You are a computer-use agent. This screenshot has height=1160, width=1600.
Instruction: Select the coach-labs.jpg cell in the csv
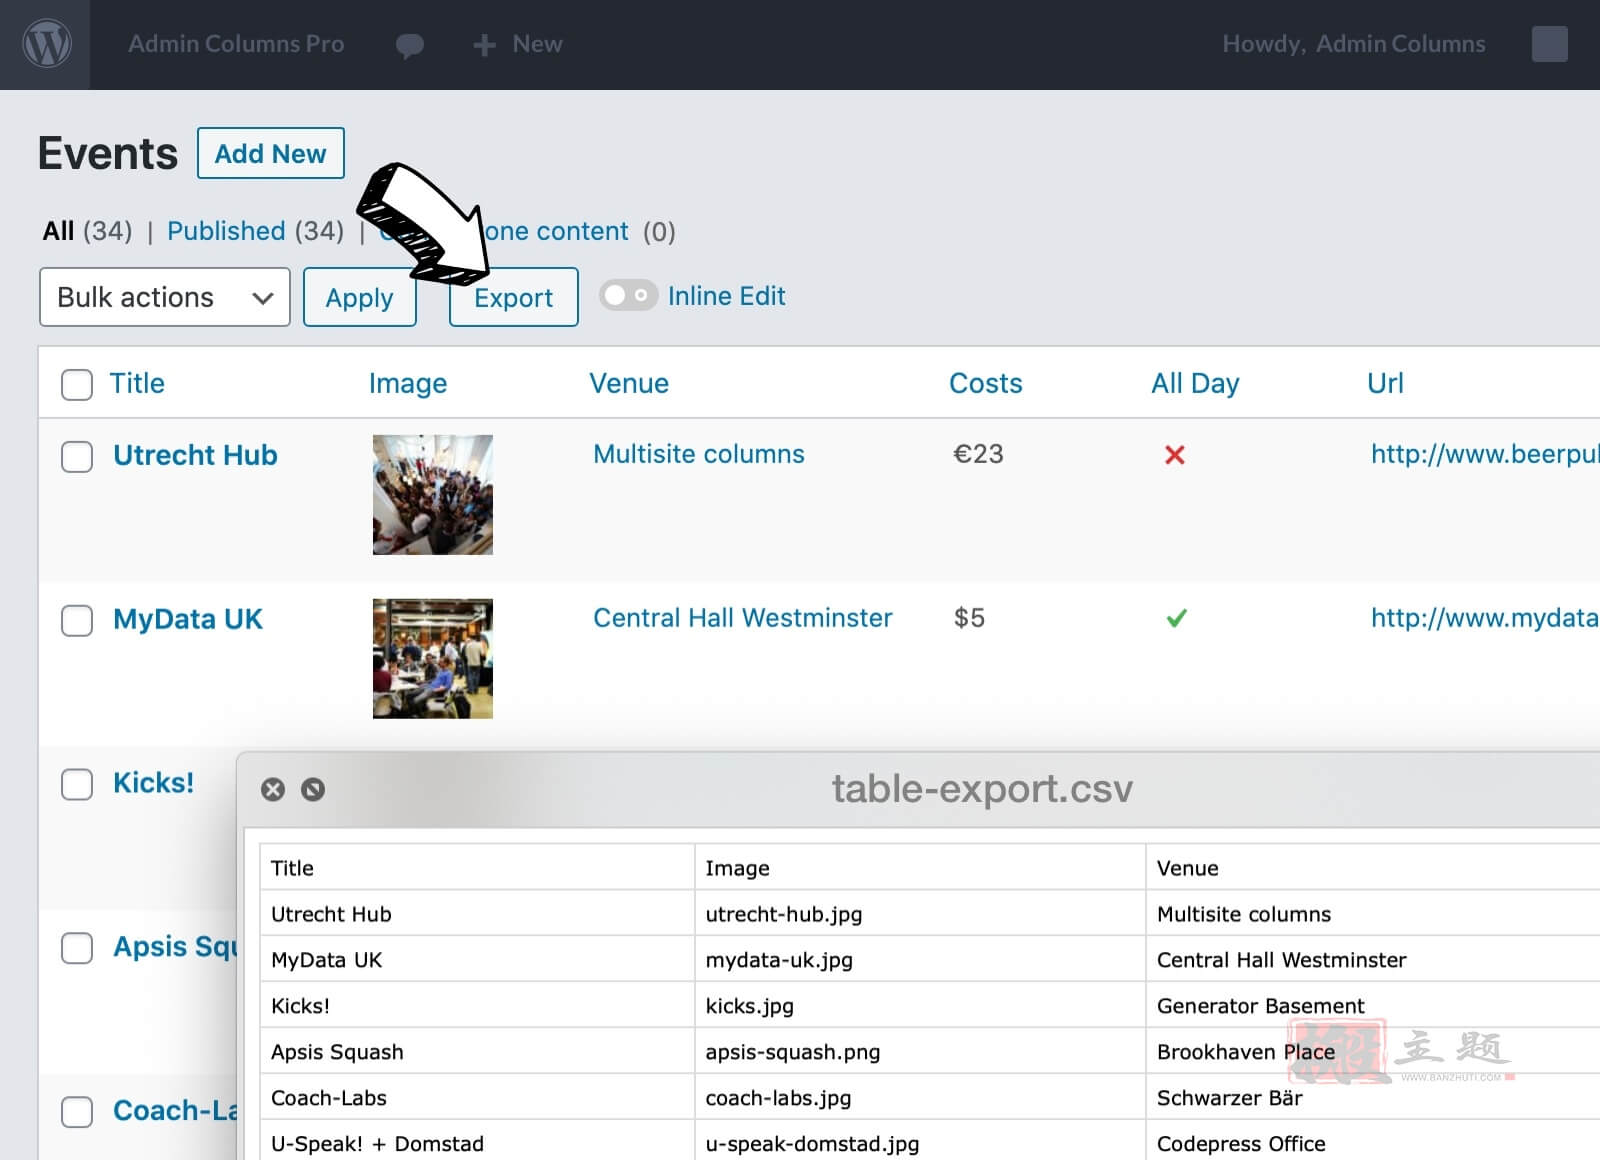click(x=920, y=1097)
